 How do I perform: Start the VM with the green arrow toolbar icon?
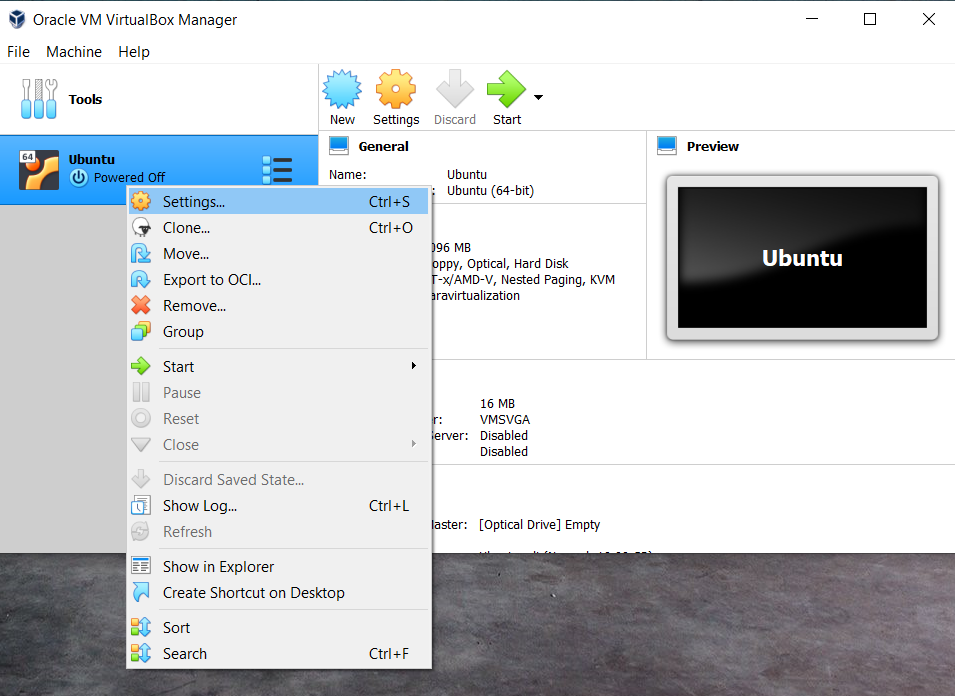click(x=506, y=89)
